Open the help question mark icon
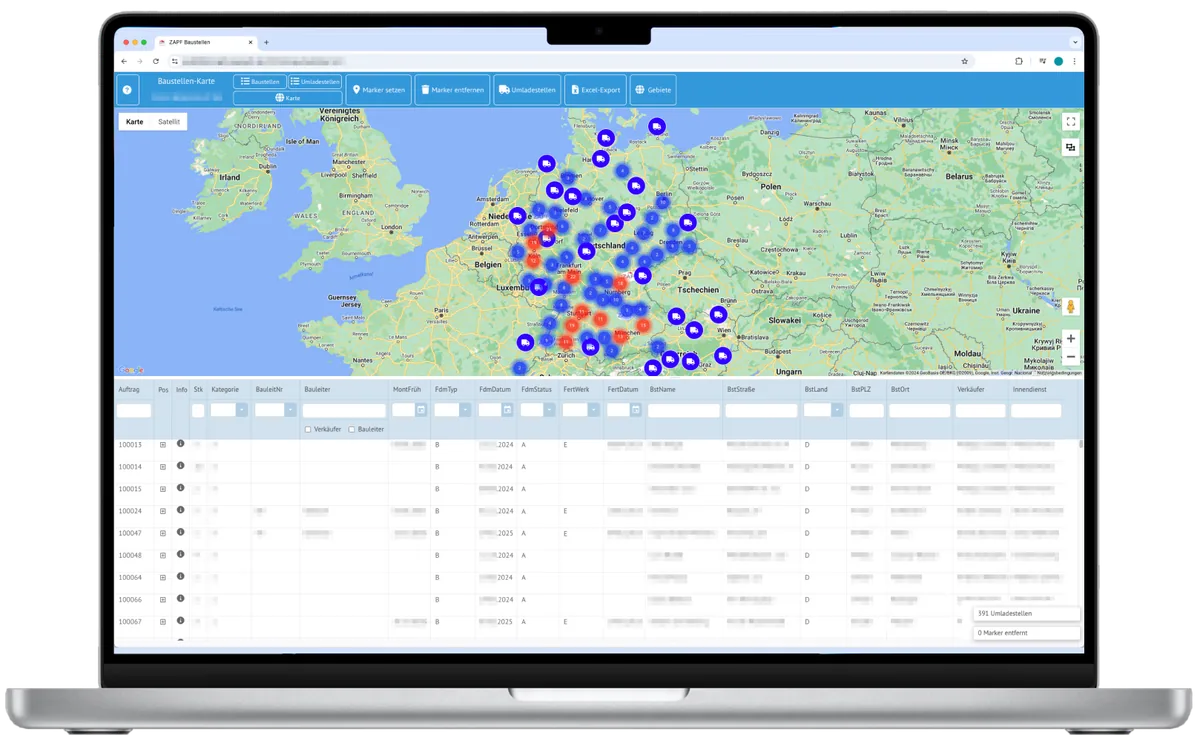Screen dimensions: 1200x747 click(127, 90)
